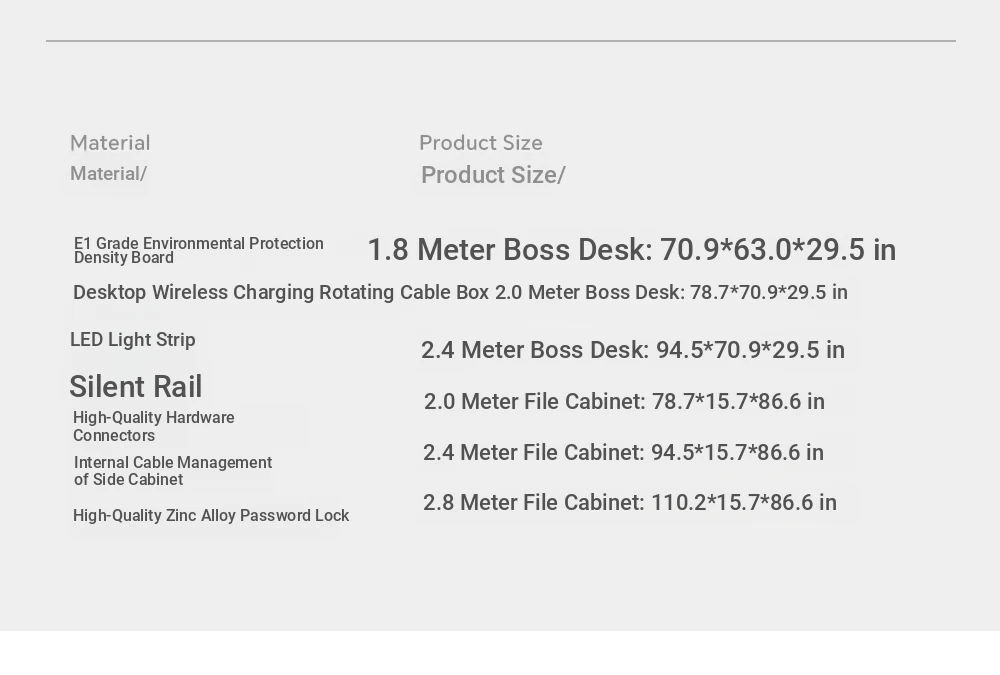Select the 1.8 Meter Boss Desk dimensions line
1000x675 pixels.
coord(632,249)
